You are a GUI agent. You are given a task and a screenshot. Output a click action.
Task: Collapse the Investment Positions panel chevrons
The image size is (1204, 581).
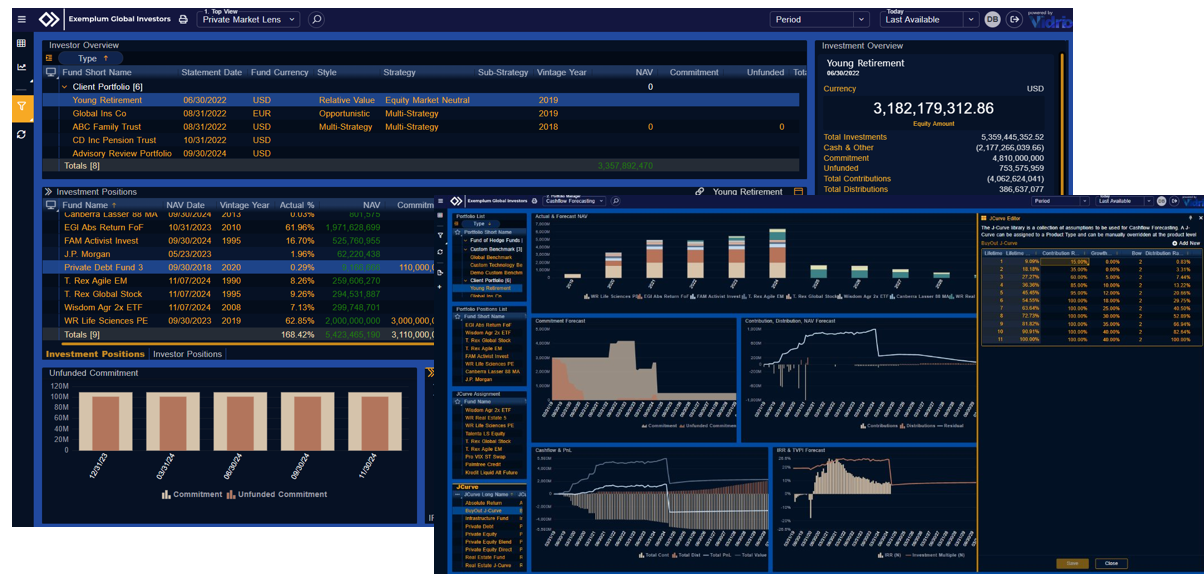pos(47,192)
